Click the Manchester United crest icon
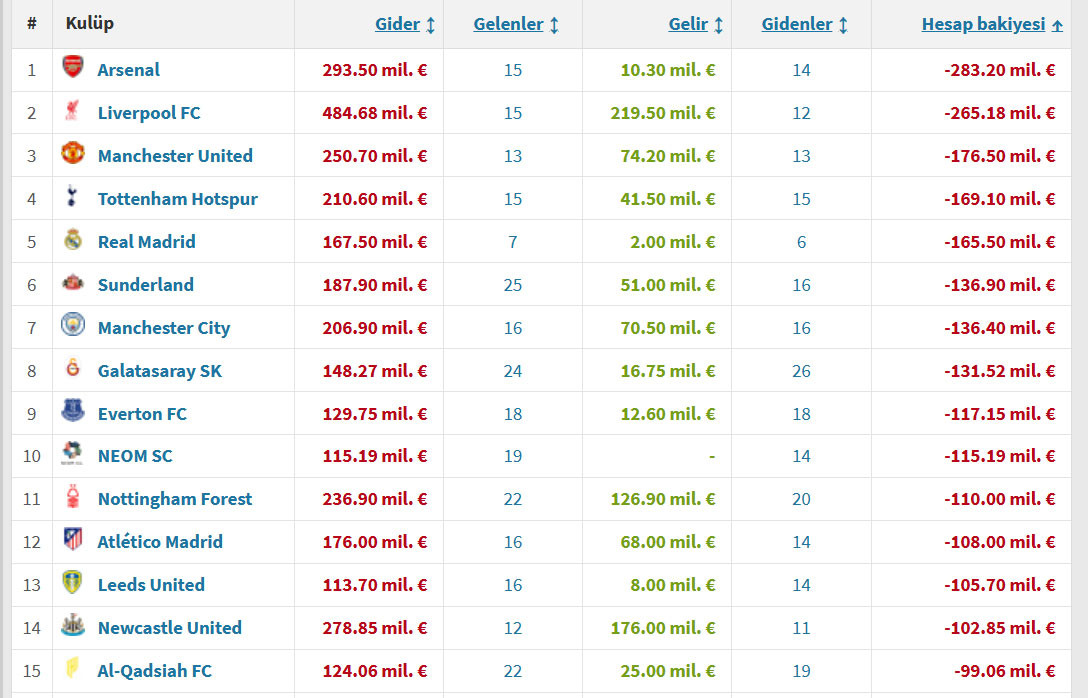This screenshot has height=698, width=1088. click(73, 155)
